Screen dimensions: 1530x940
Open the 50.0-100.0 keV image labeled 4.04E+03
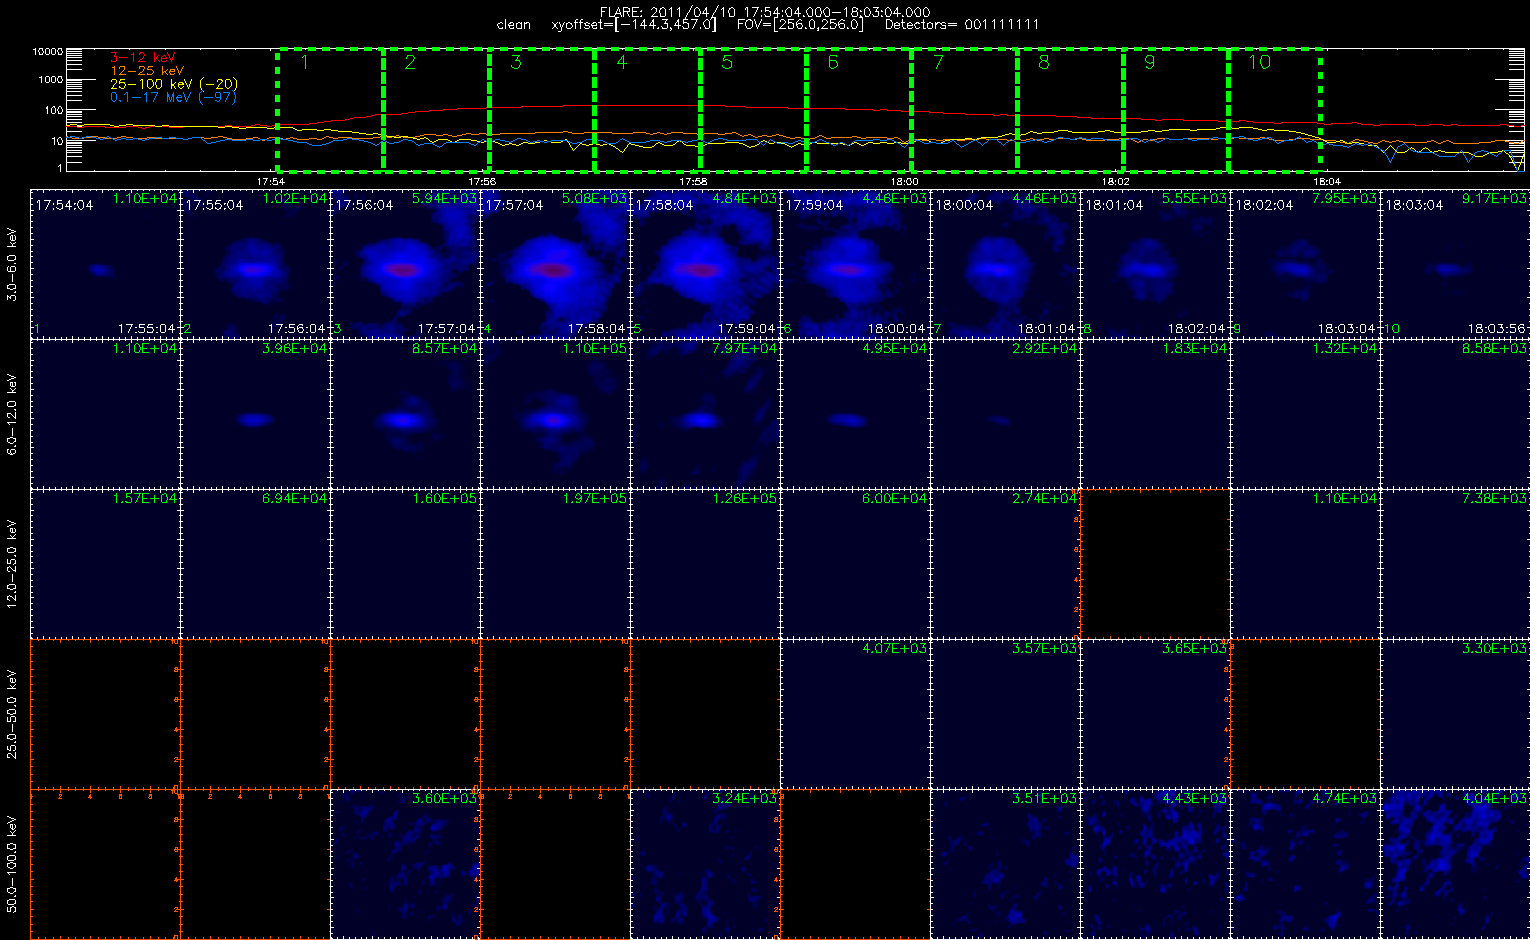tap(1455, 864)
